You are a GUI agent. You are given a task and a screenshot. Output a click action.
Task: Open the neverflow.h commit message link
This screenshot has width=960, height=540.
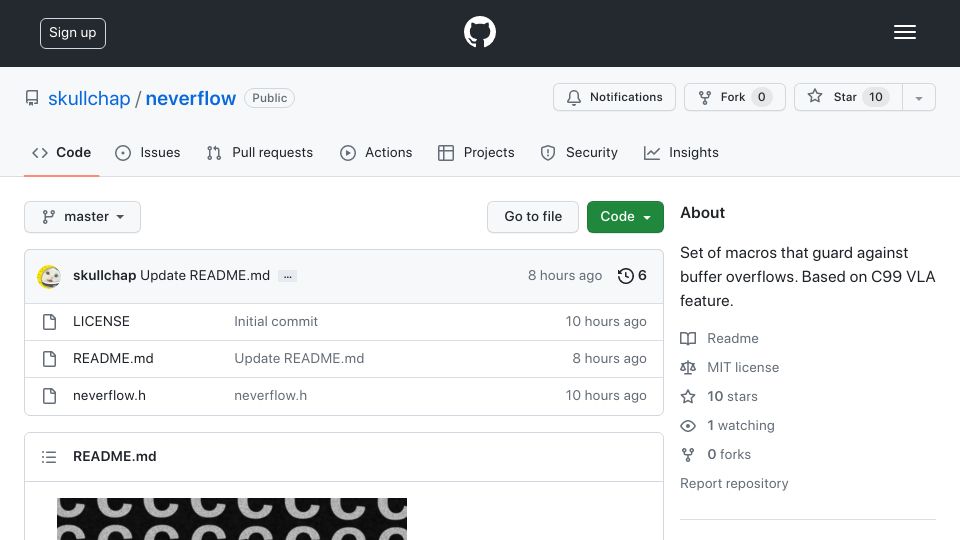point(270,396)
